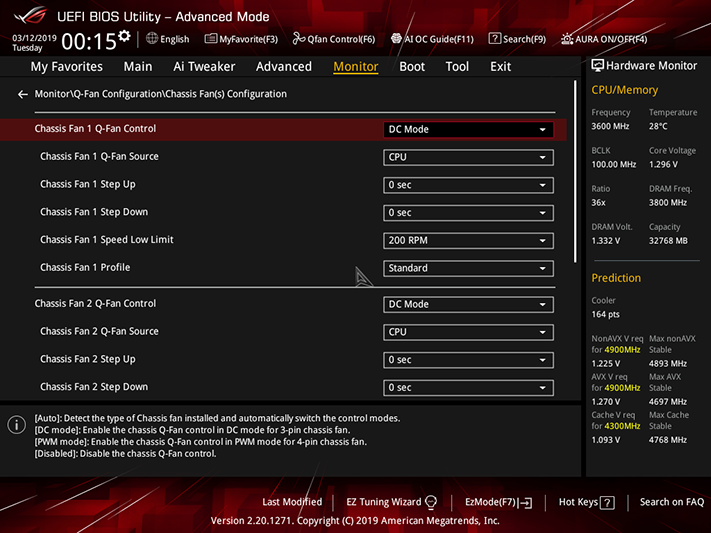Click the 1.093 V cache voltage value

pos(605,440)
